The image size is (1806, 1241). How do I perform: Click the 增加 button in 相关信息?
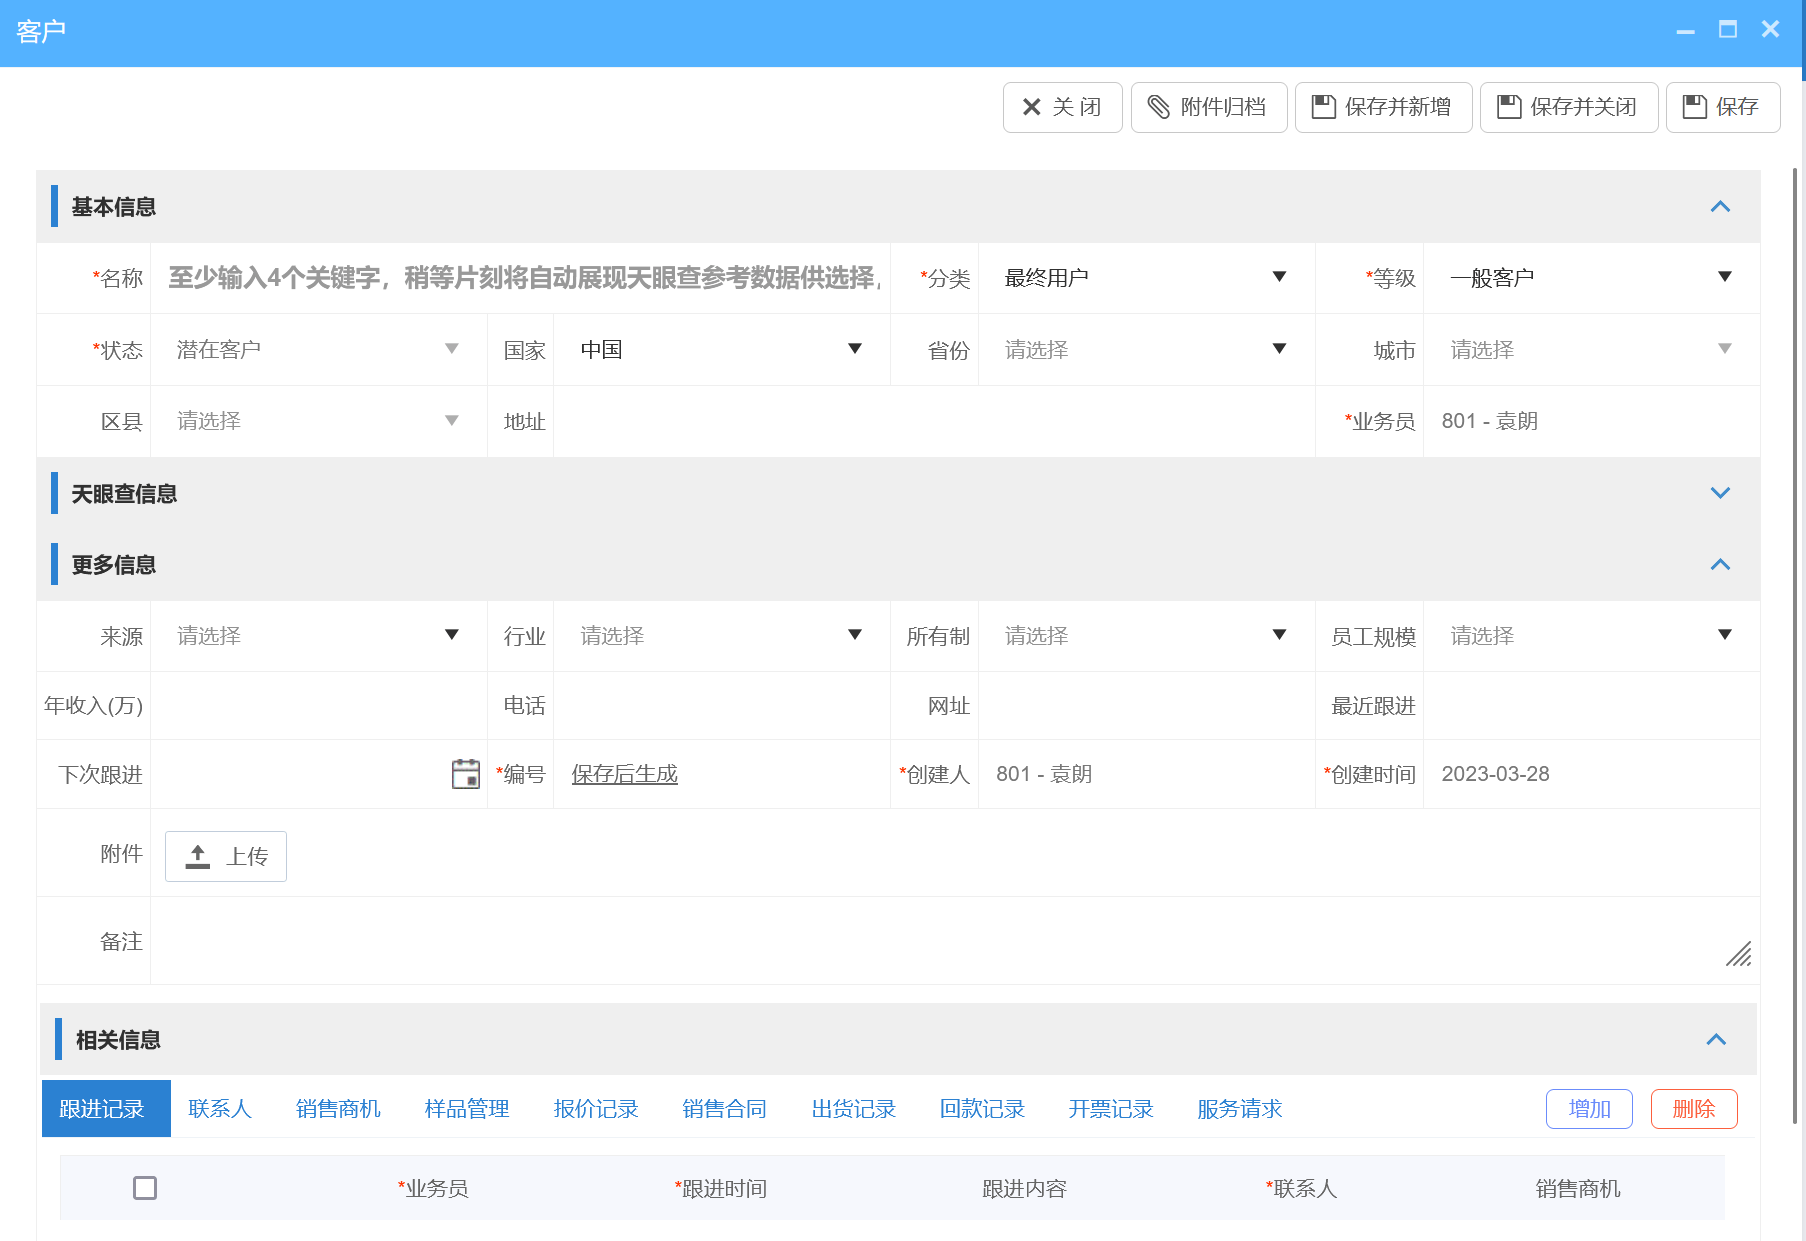[1589, 1108]
